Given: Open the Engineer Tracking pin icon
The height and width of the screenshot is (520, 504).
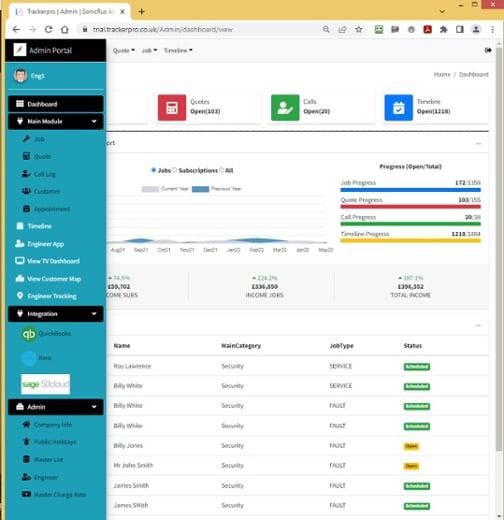Looking at the screenshot, I should (x=20, y=296).
